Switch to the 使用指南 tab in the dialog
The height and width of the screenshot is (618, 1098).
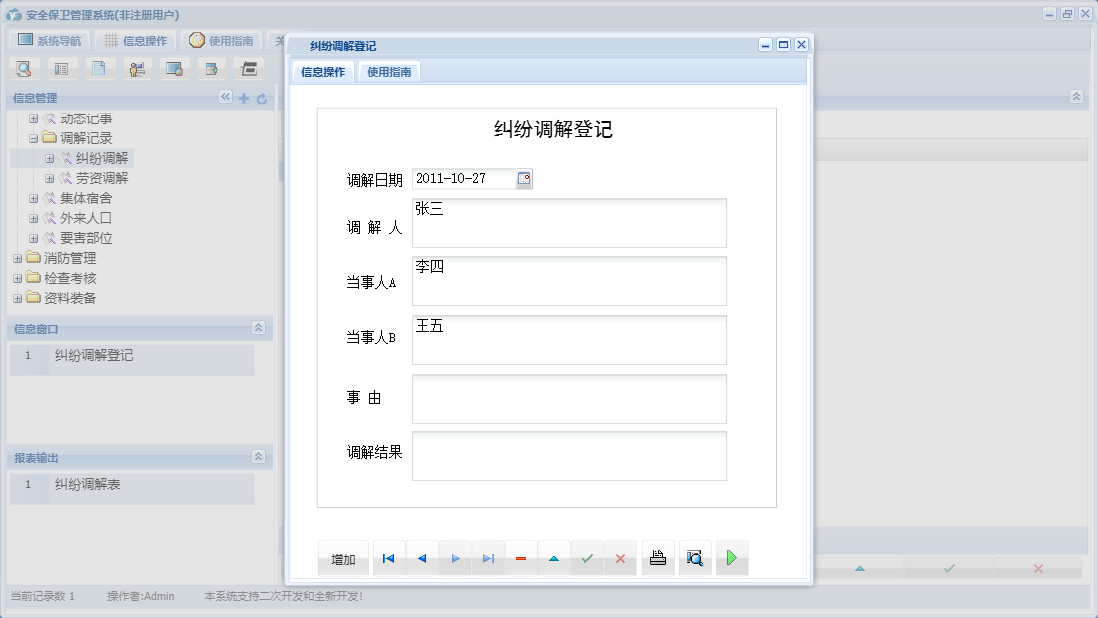click(388, 71)
